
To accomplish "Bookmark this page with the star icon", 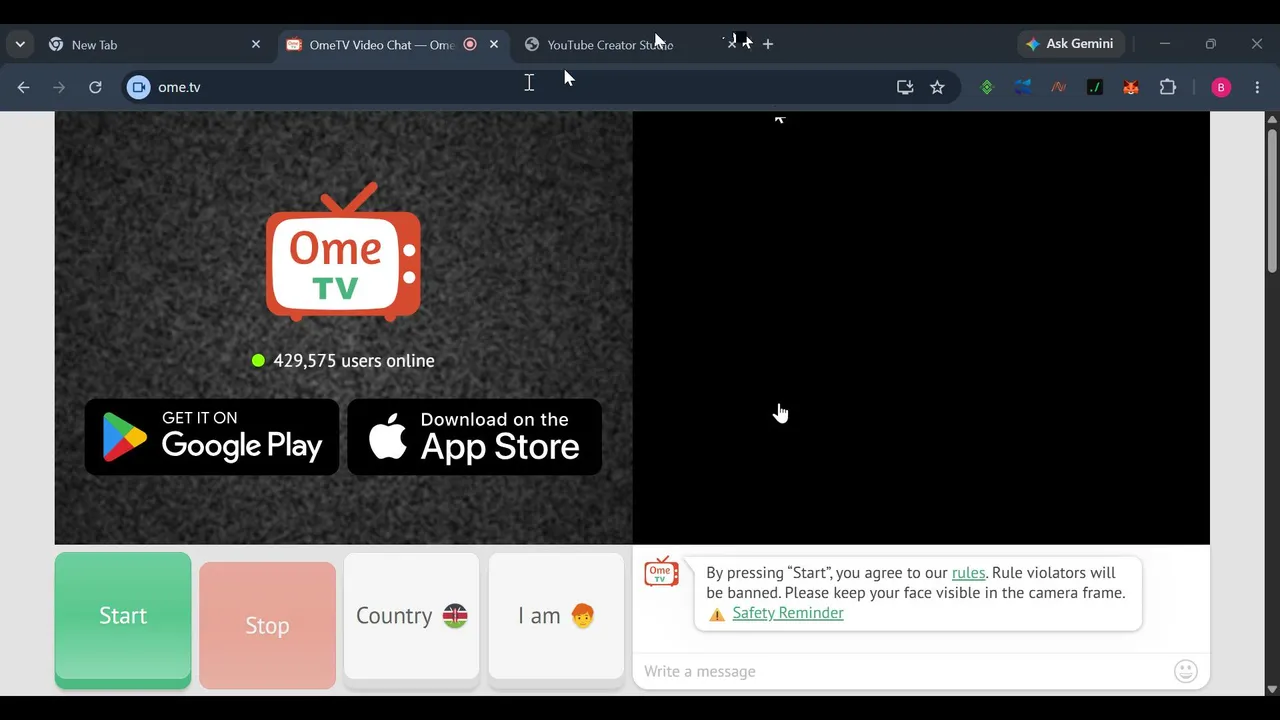I will [937, 87].
